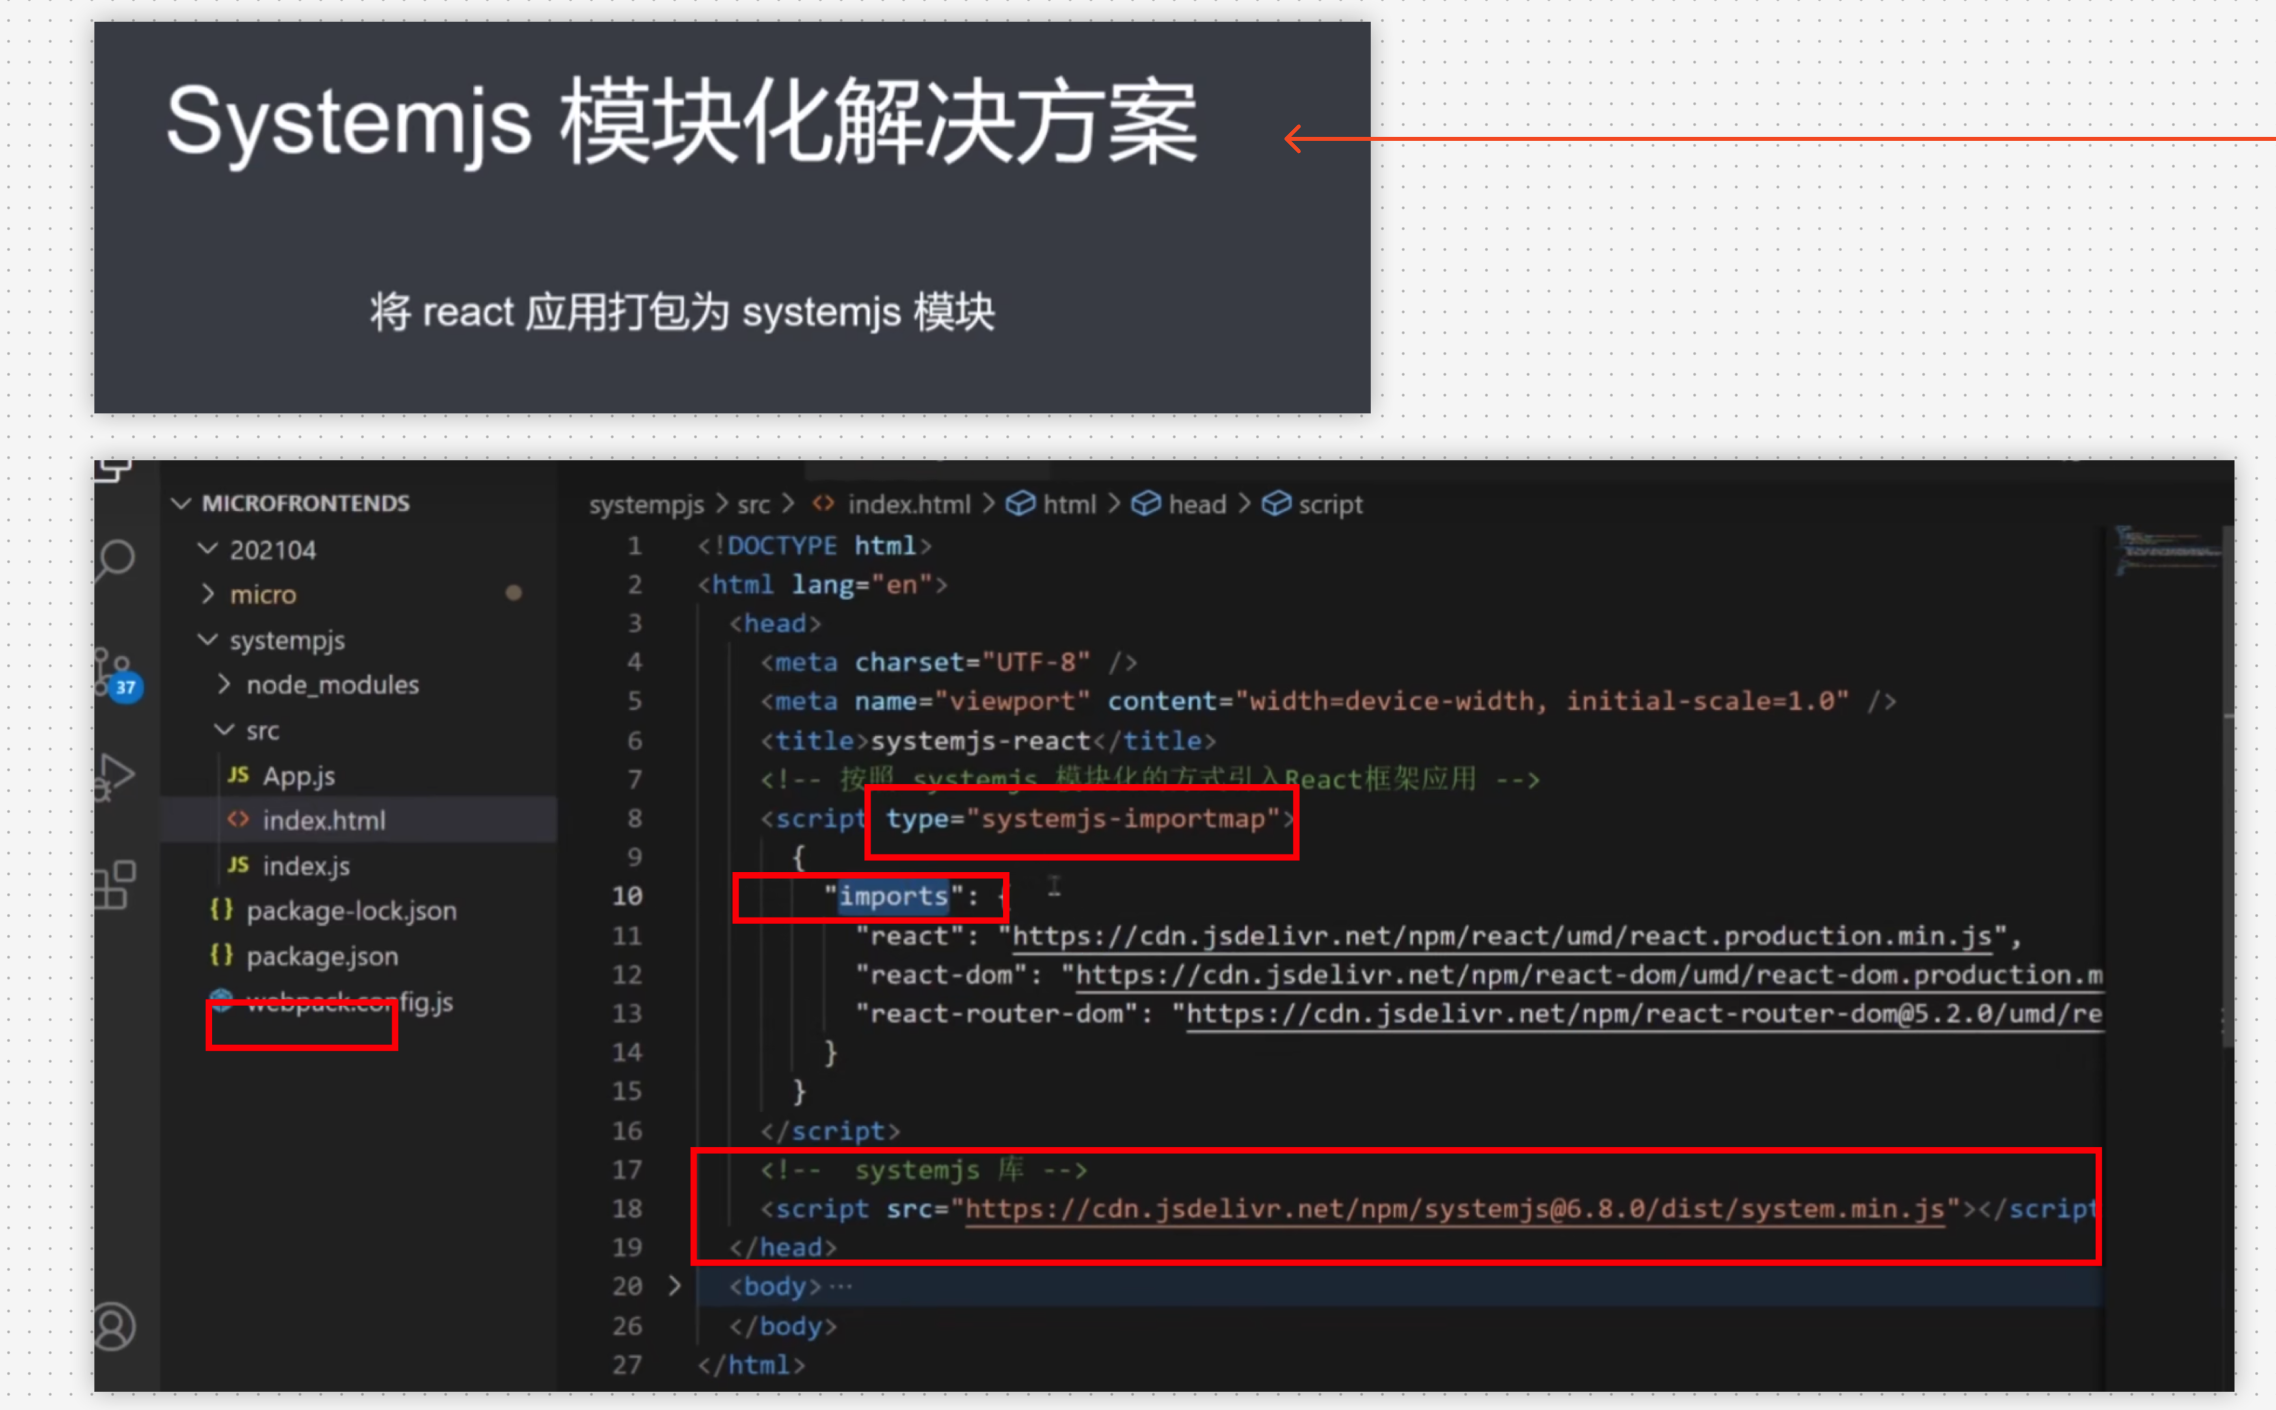Open the Search view in activity bar
The image size is (2276, 1410).
pyautogui.click(x=116, y=558)
